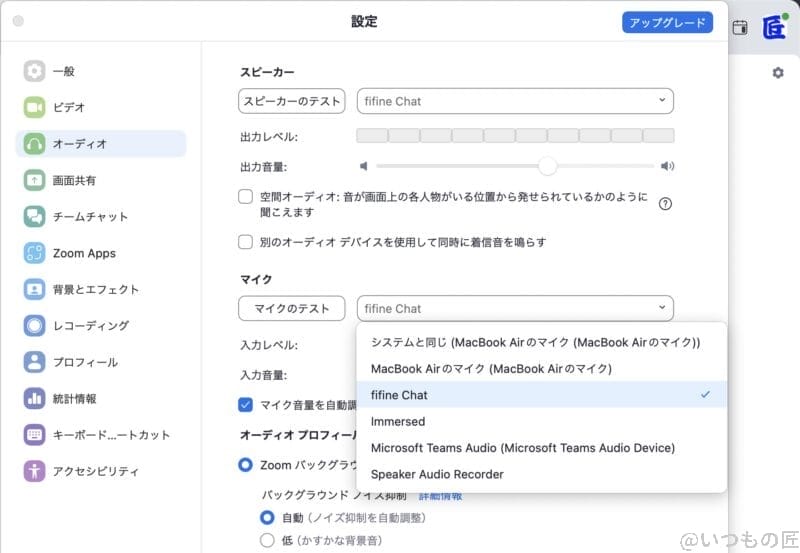Click the スピーカーのテスト button

[x=292, y=101]
